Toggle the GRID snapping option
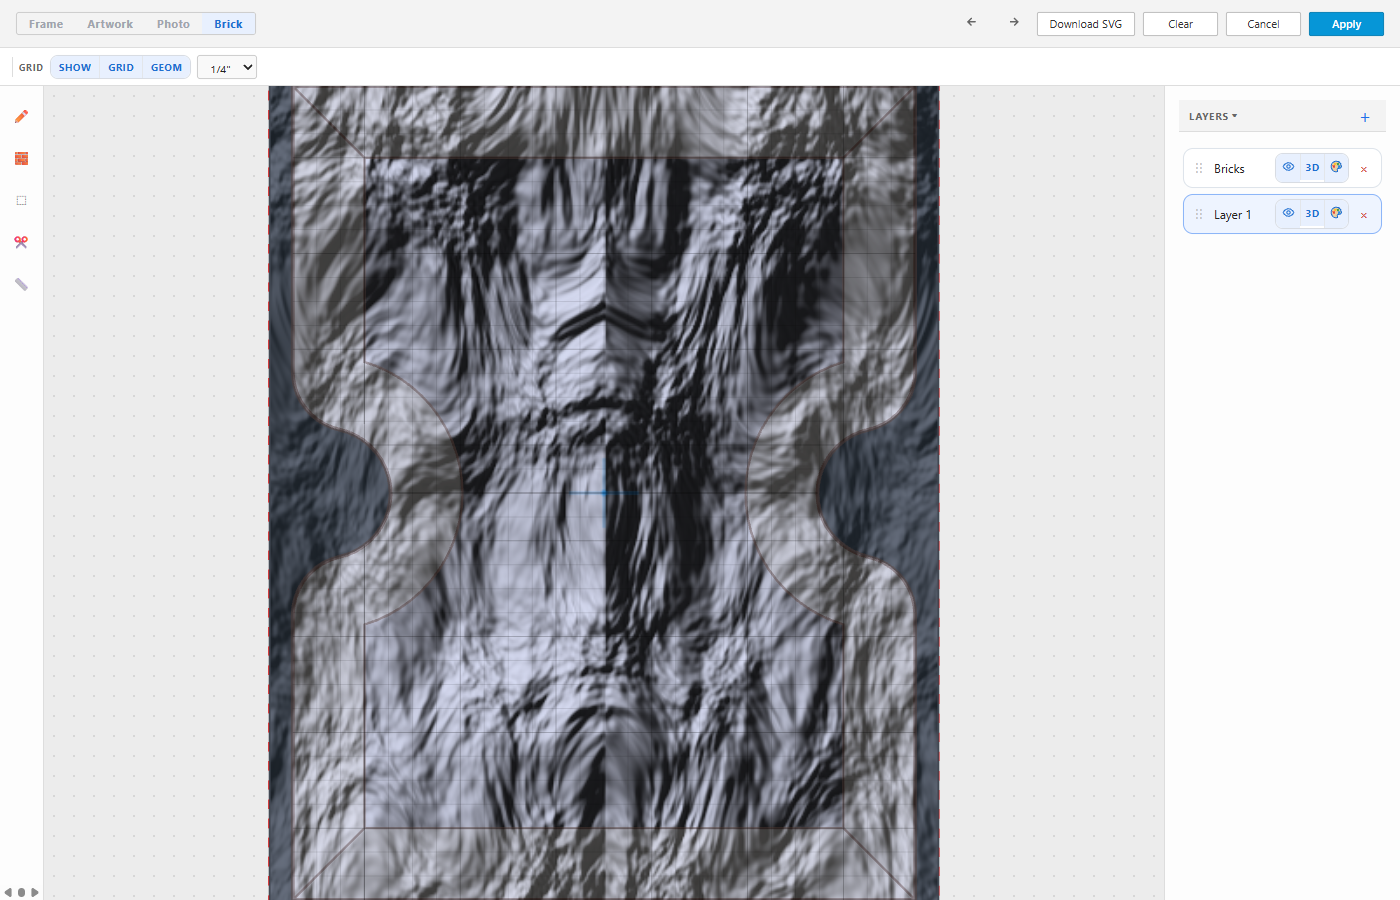This screenshot has height=900, width=1400. point(121,68)
